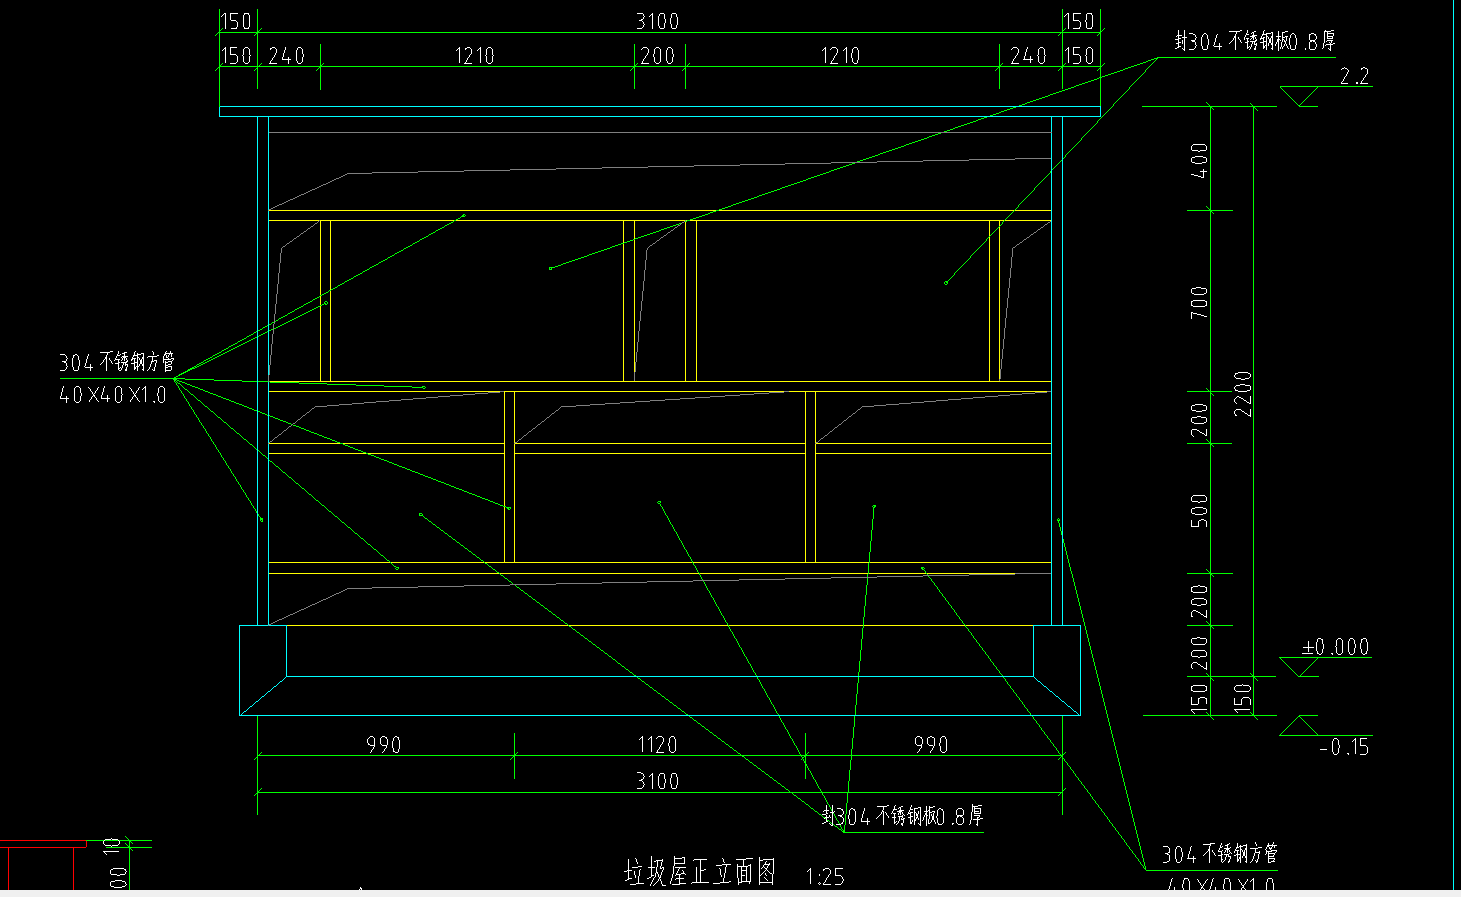Click the 2200 overall height dimension
This screenshot has height=897, width=1461.
click(x=1243, y=394)
